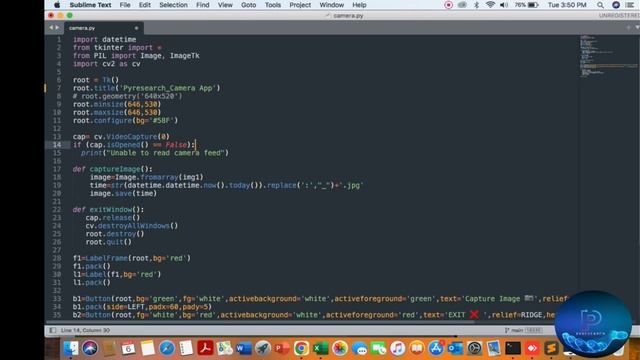Click the horizontal scrollbar in the editor
The image size is (640, 360).
(261, 322)
